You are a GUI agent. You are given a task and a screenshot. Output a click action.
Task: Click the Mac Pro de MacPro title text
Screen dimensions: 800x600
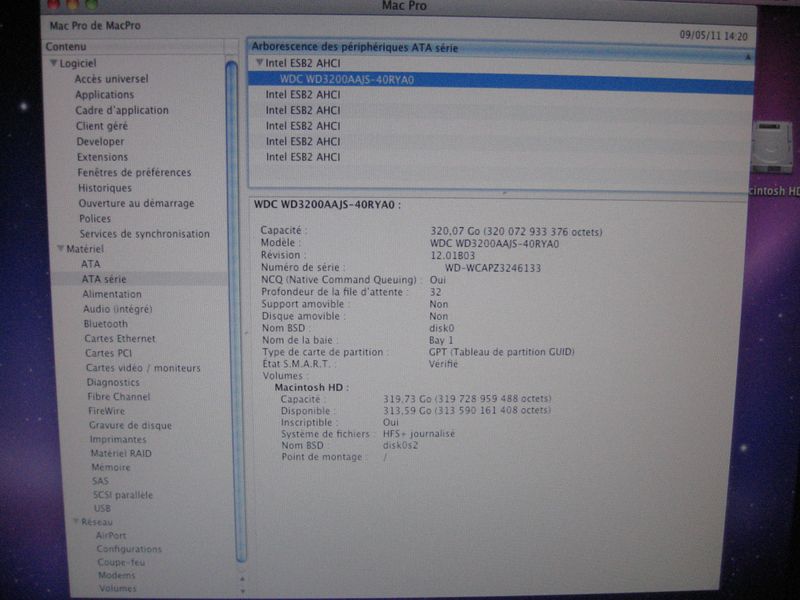95,26
